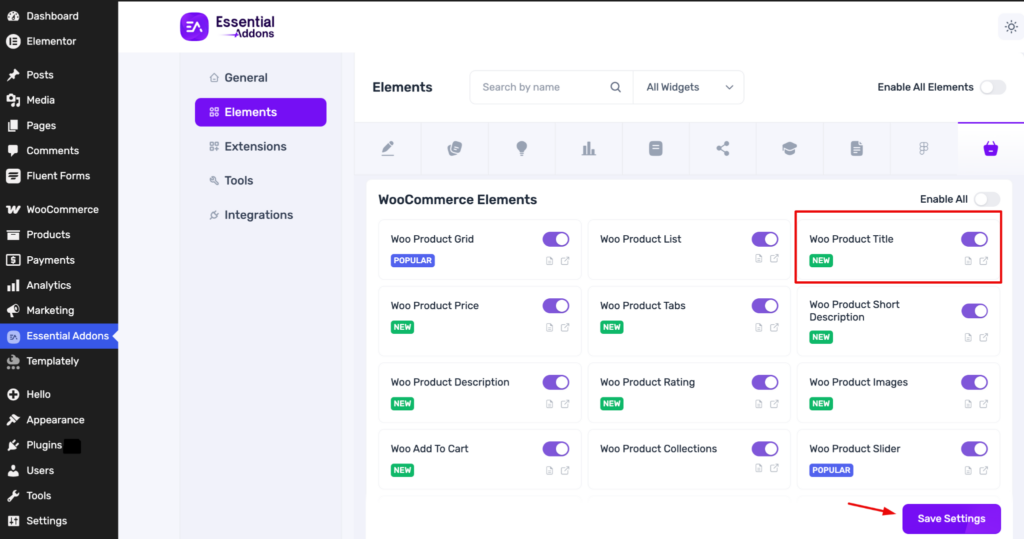The width and height of the screenshot is (1024, 539).
Task: Disable Woo Product Slider toggle
Action: click(x=974, y=449)
